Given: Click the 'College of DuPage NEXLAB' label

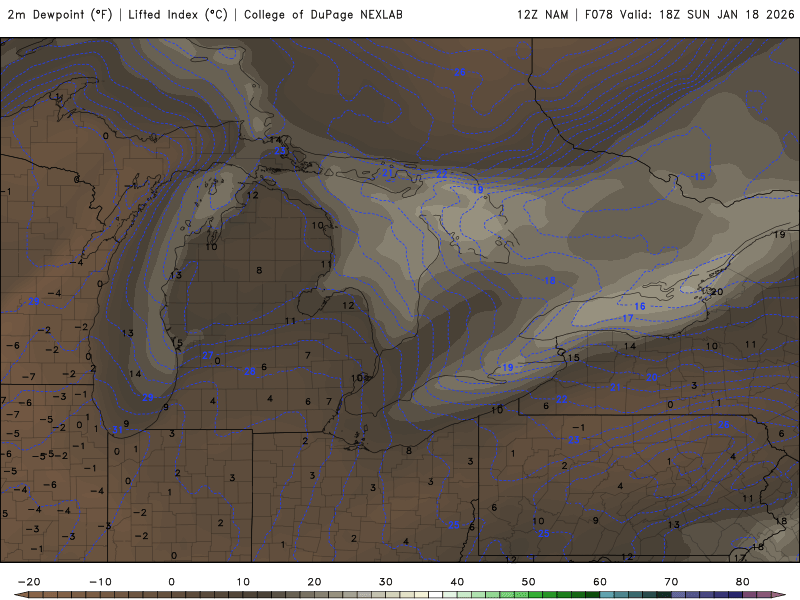Looking at the screenshot, I should coord(323,15).
